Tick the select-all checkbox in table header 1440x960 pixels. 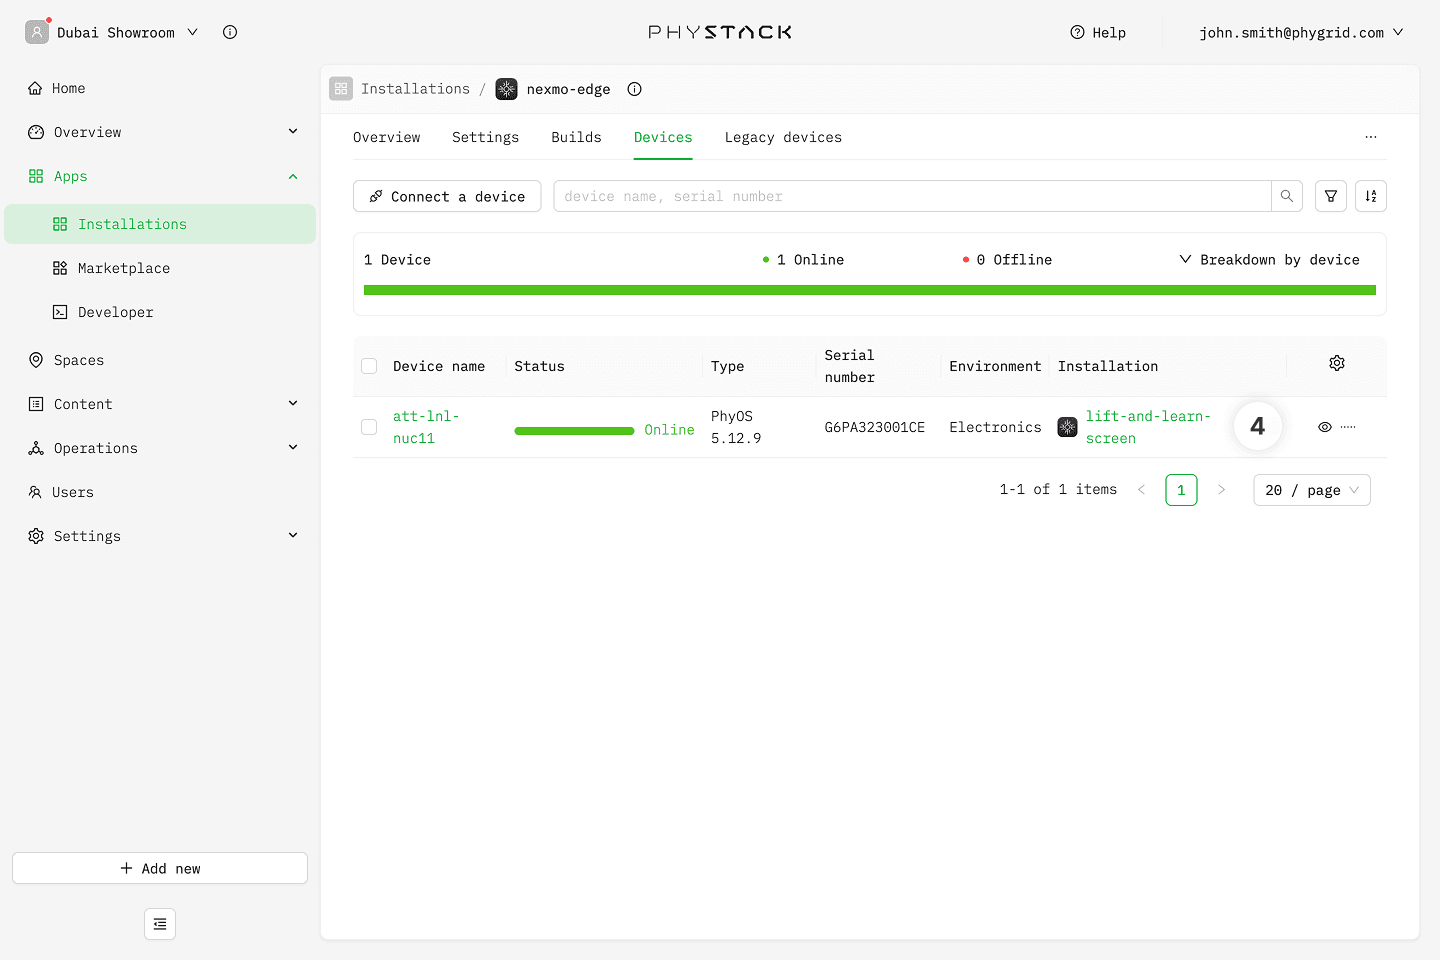(369, 366)
